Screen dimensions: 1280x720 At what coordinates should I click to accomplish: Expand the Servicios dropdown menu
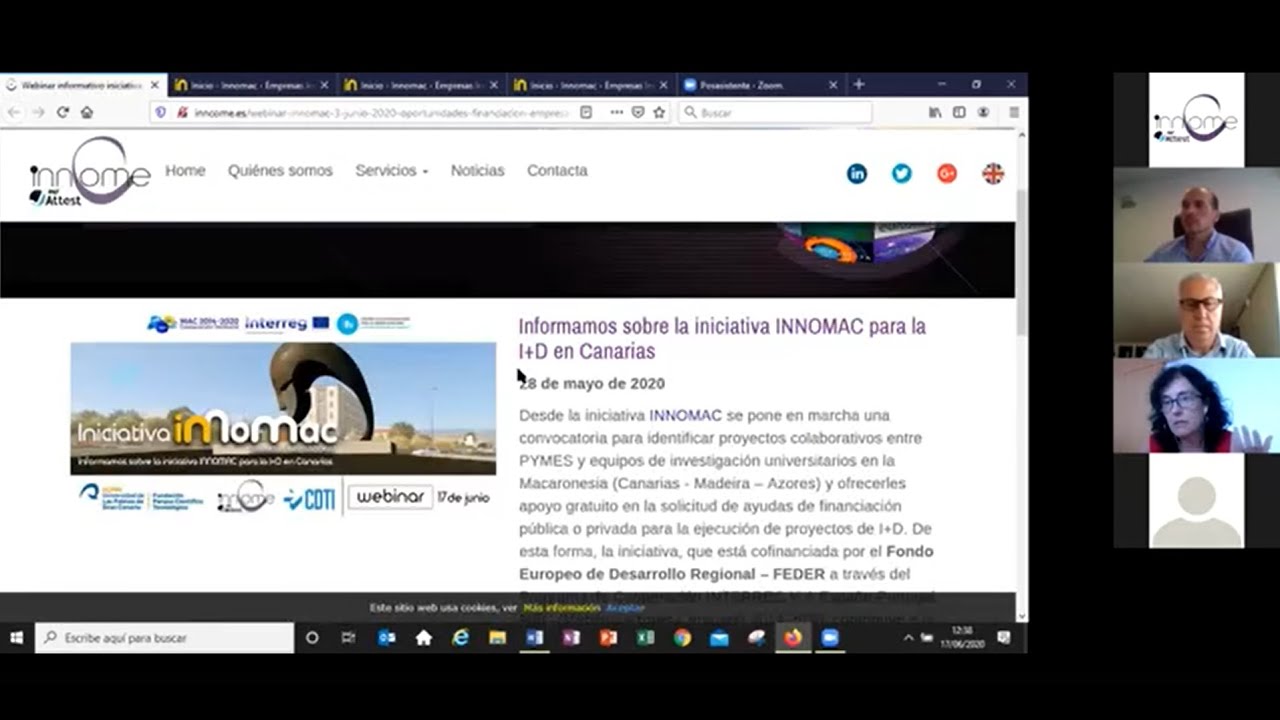coord(392,170)
